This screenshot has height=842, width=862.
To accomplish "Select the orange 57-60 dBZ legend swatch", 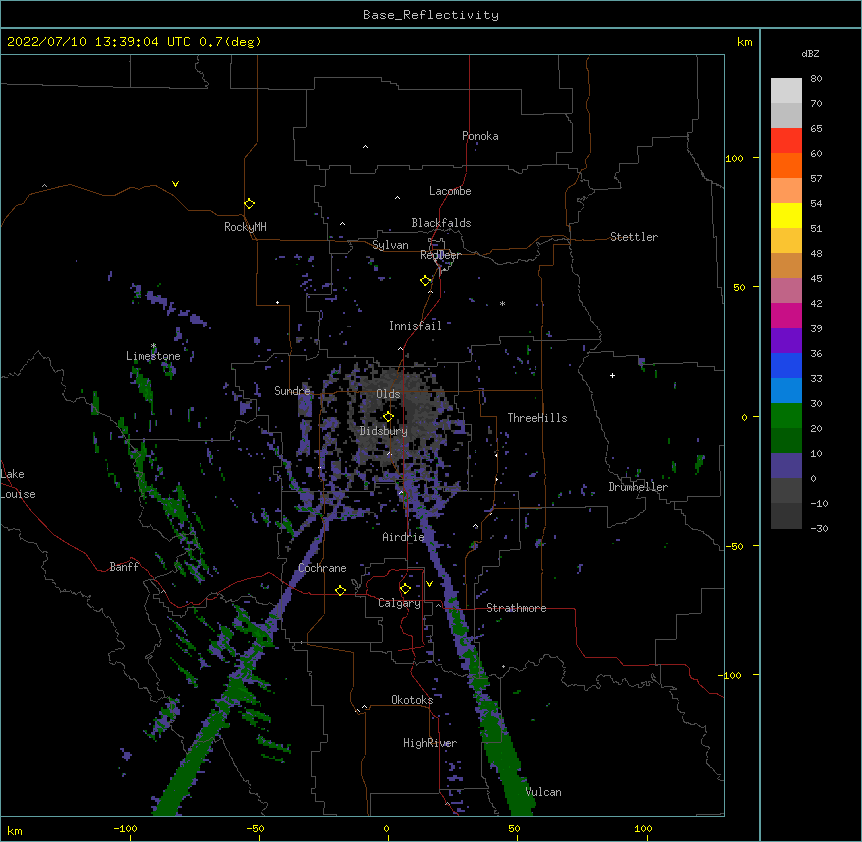I will 786,165.
